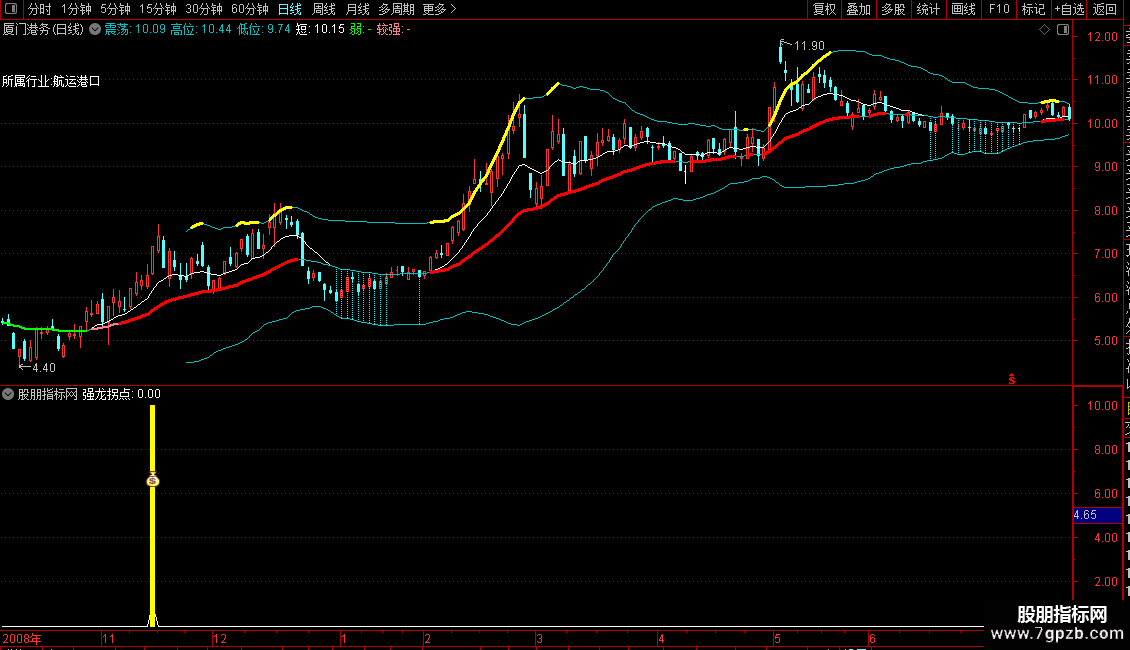Viewport: 1130px width, 650px height.
Task: Click the 2008年 timeline label
Action: (x=22, y=638)
